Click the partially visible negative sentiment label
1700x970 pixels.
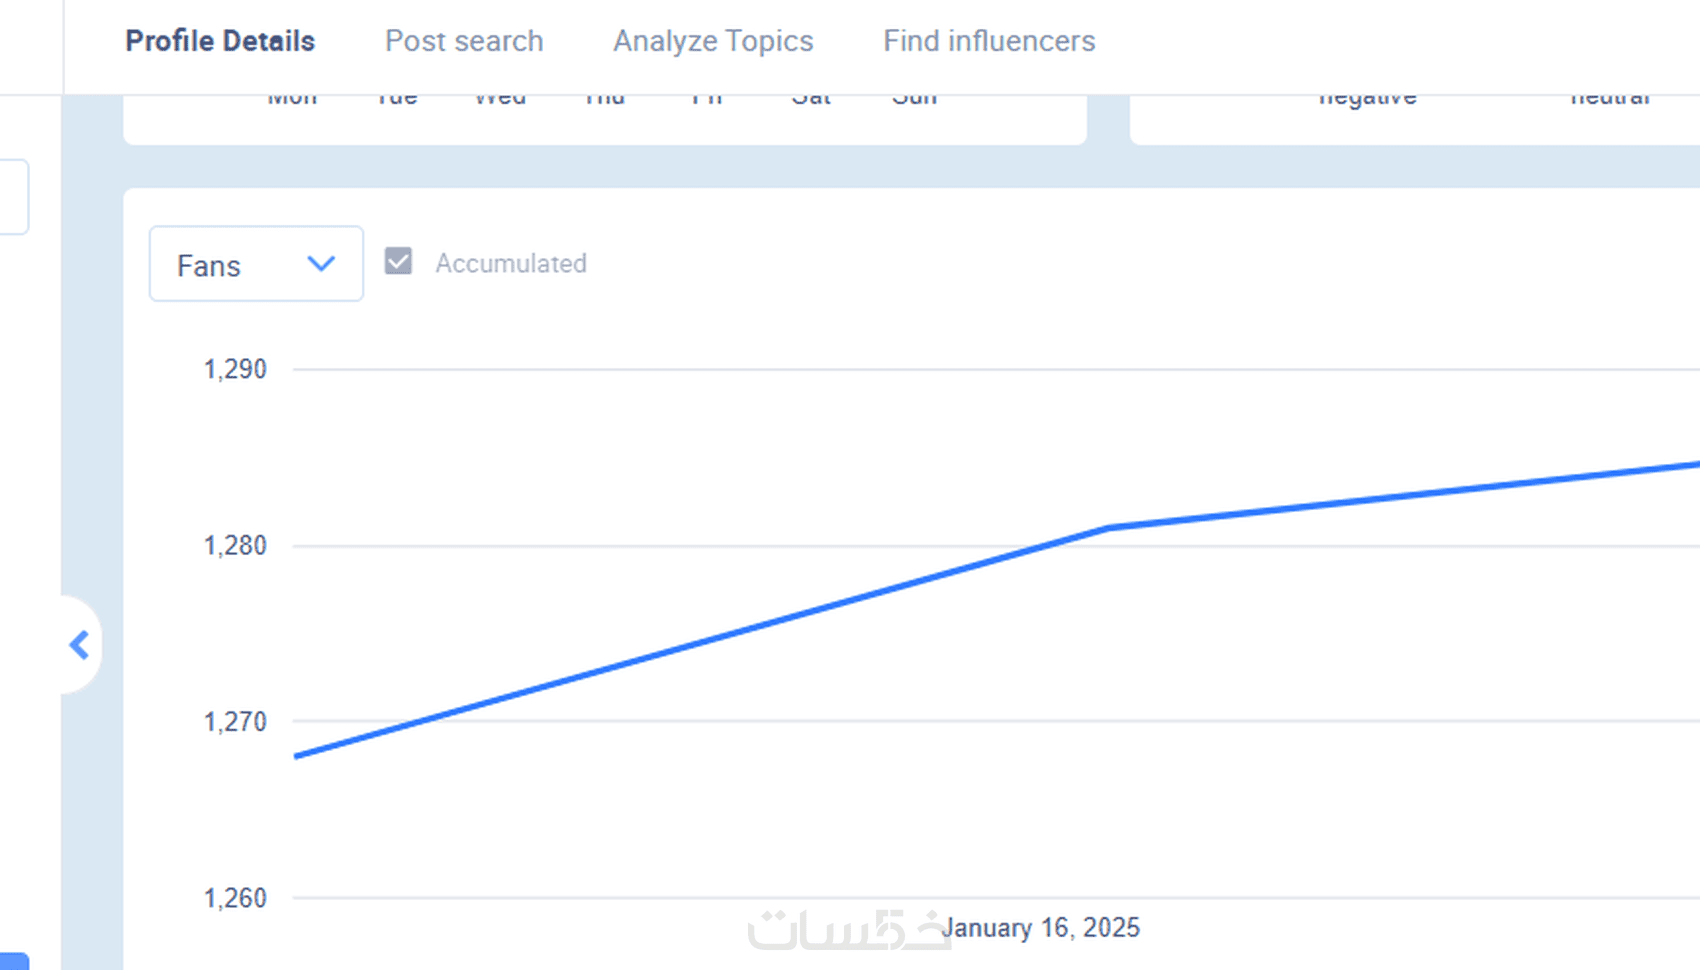[1367, 100]
